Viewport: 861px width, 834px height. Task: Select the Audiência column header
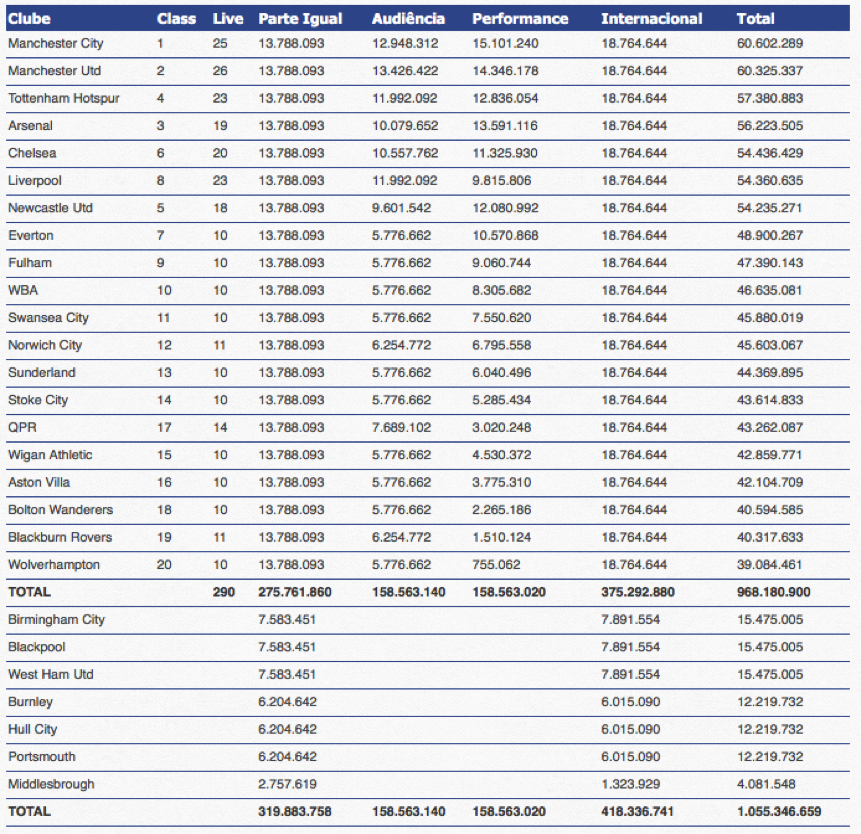(408, 18)
